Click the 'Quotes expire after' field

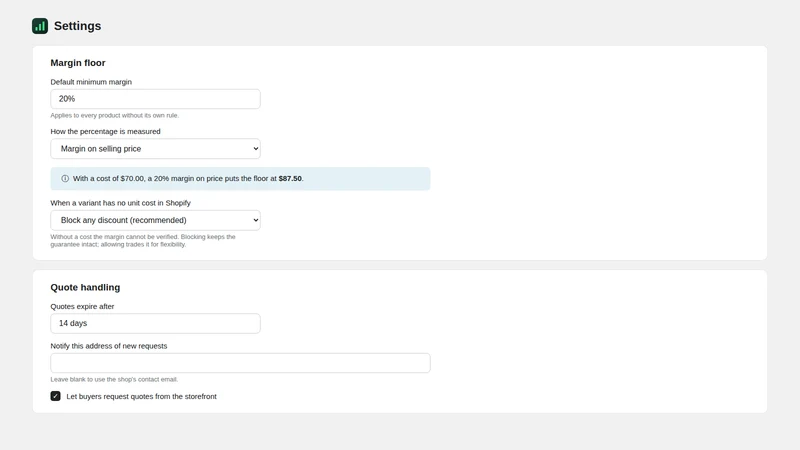[x=155, y=323]
